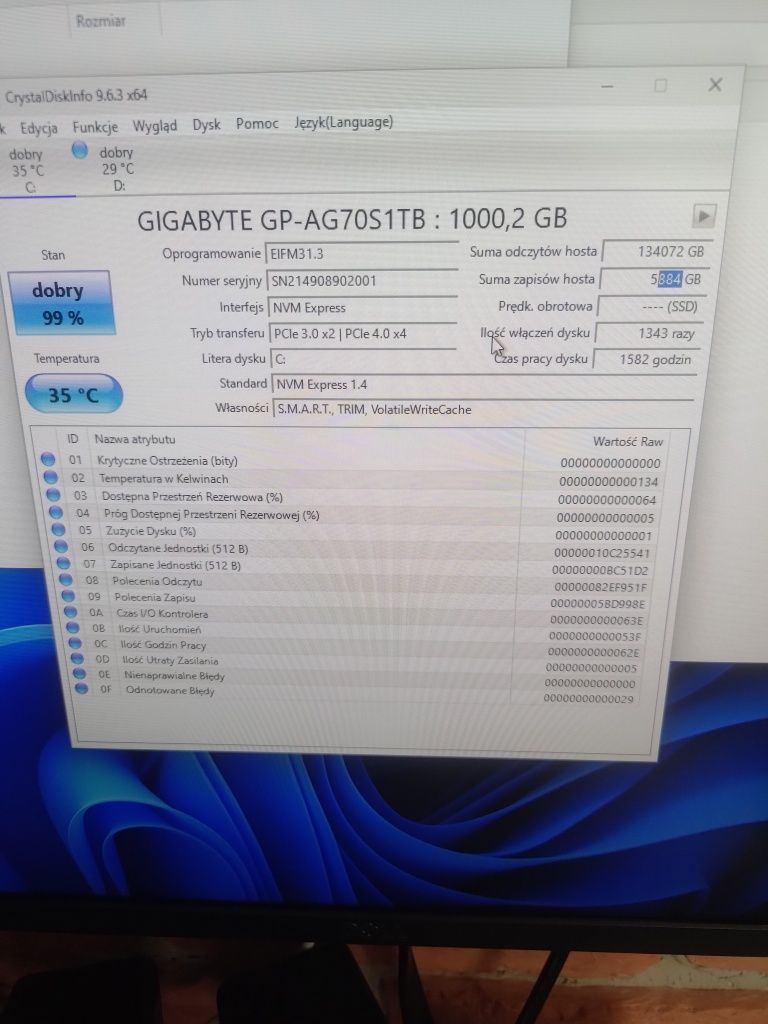This screenshot has height=1024, width=768.
Task: Click status icon for Czas I/O Kontrolera row
Action: coord(71,612)
